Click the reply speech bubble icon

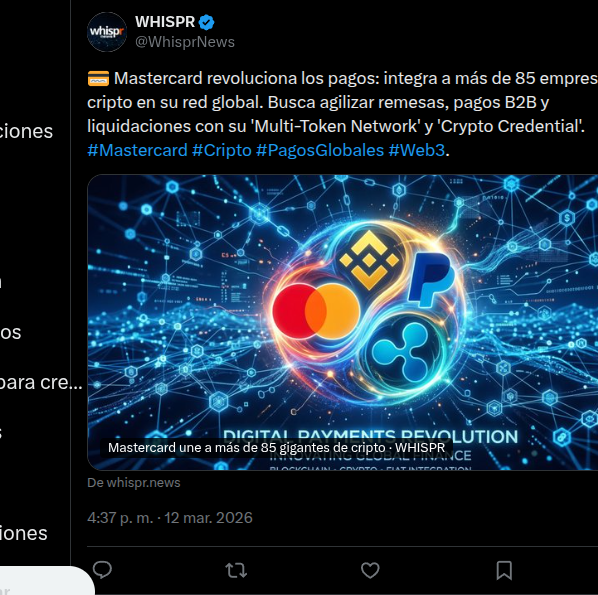(x=102, y=571)
